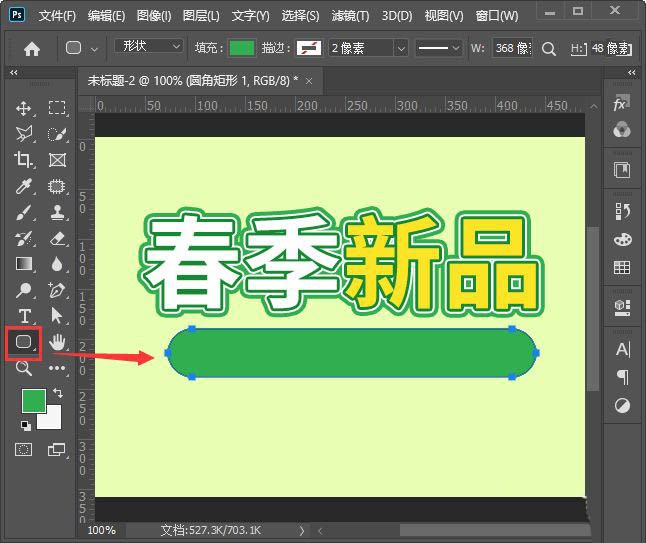Screen dimensions: 646x543
Task: Open the stroke line style dropdown
Action: tap(438, 48)
